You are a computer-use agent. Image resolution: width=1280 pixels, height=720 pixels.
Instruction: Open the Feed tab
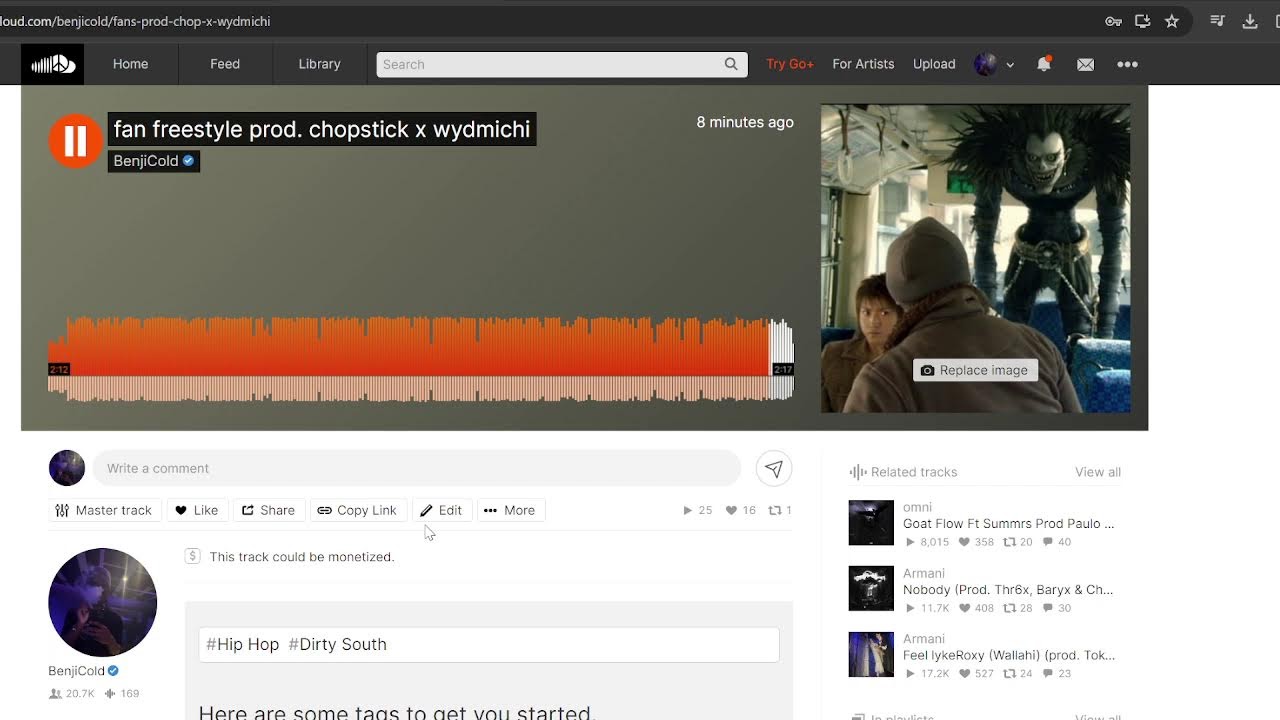pos(225,64)
